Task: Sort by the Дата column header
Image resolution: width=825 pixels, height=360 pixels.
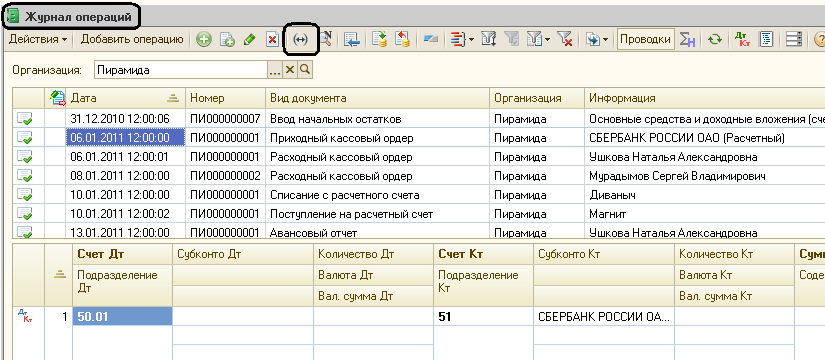Action: 125,98
